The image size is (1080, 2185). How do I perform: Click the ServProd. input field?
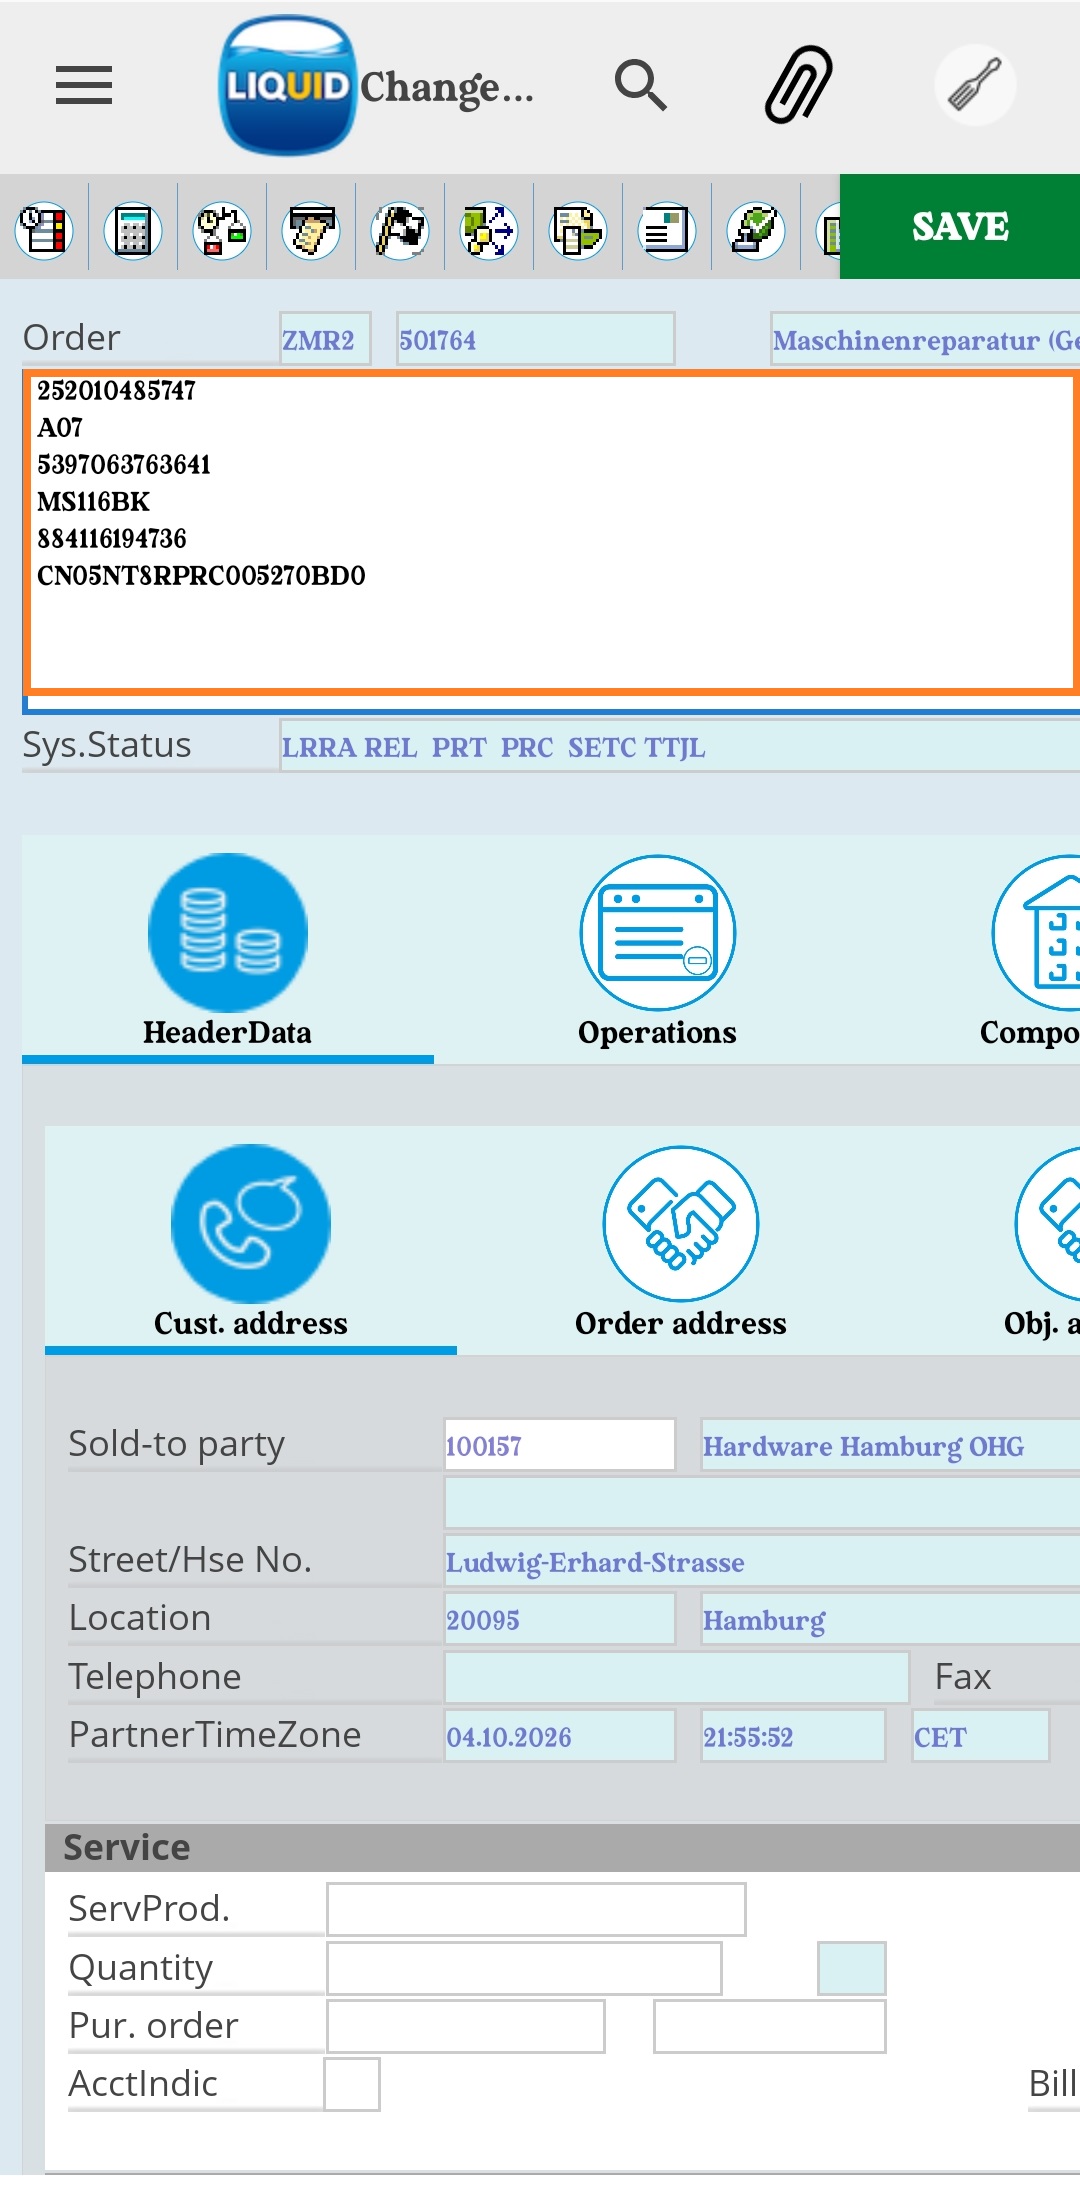point(536,1909)
